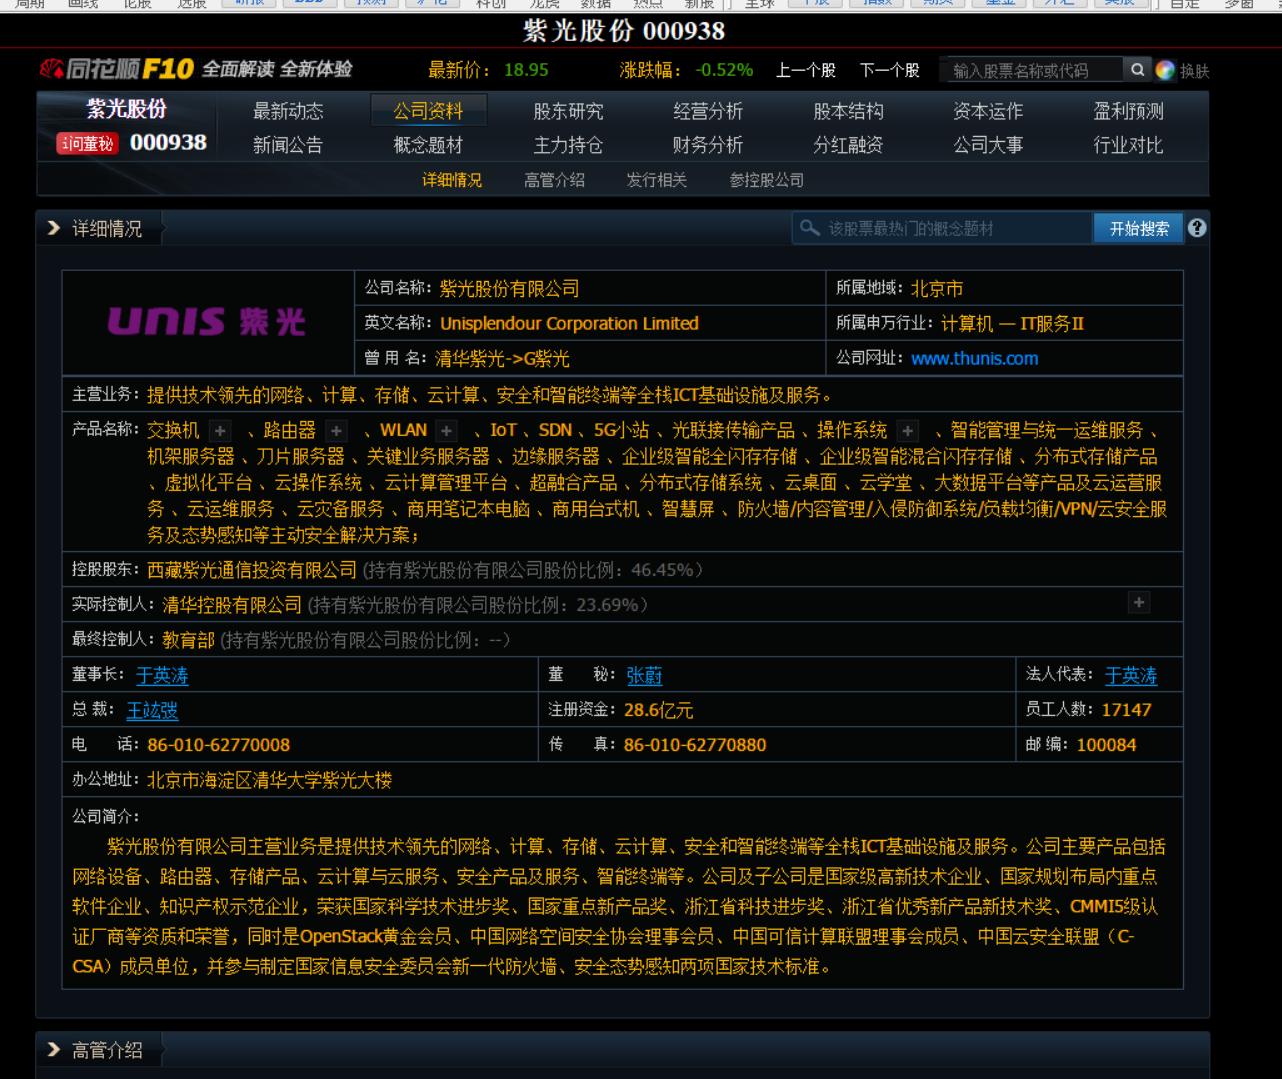Open the skin changer color wheel icon
The width and height of the screenshot is (1282, 1079).
click(1165, 70)
